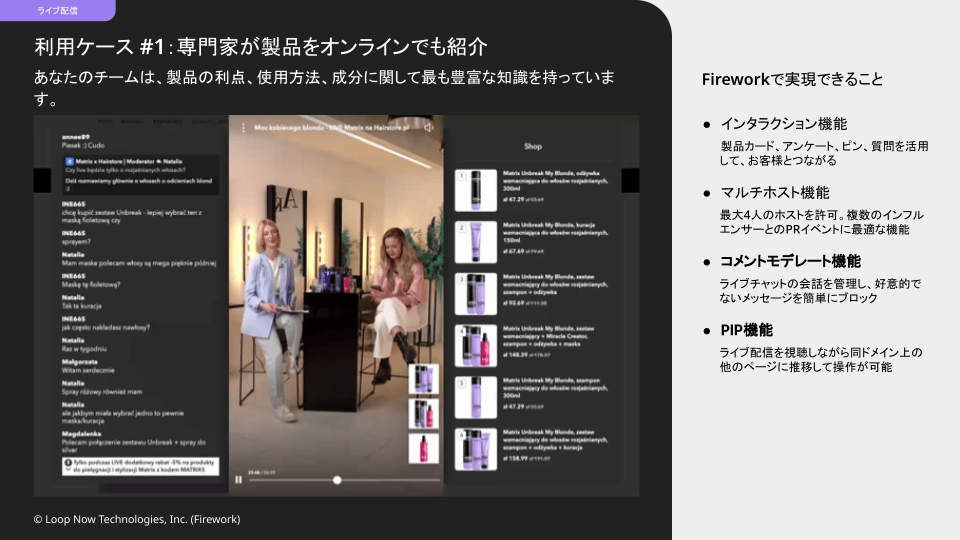This screenshot has height=540, width=960.
Task: Click the video title 'Moc kobiecego blondu'
Action: pos(331,127)
